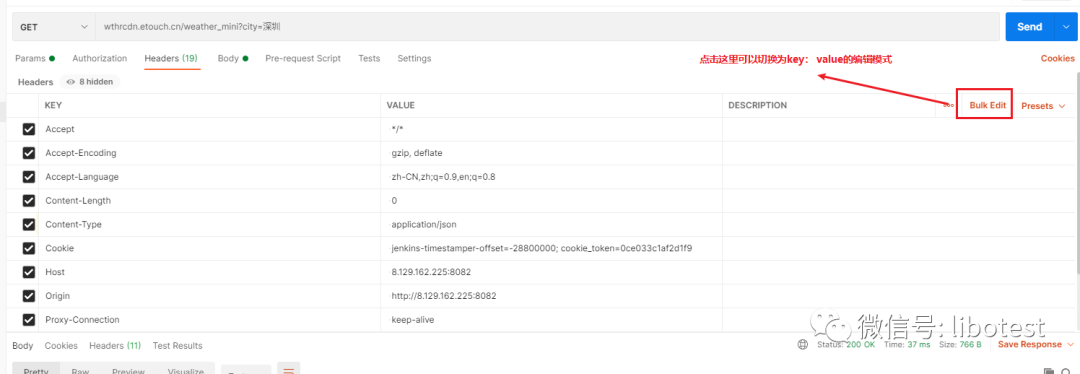Open the three-dots column options menu
This screenshot has height=374, width=1080.
pyautogui.click(x=948, y=105)
